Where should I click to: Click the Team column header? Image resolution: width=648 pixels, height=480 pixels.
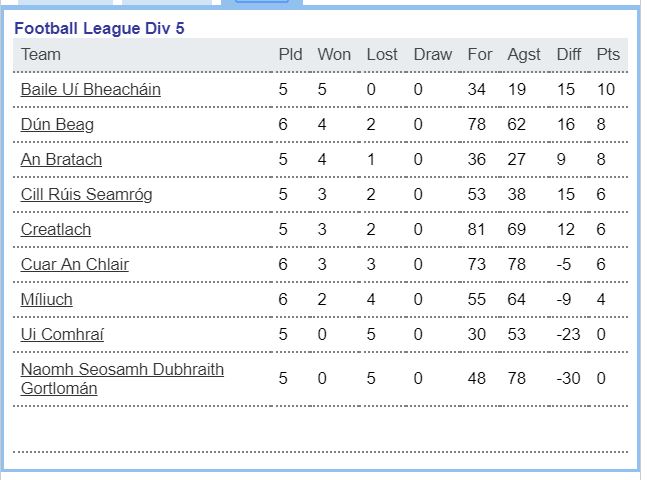click(41, 55)
